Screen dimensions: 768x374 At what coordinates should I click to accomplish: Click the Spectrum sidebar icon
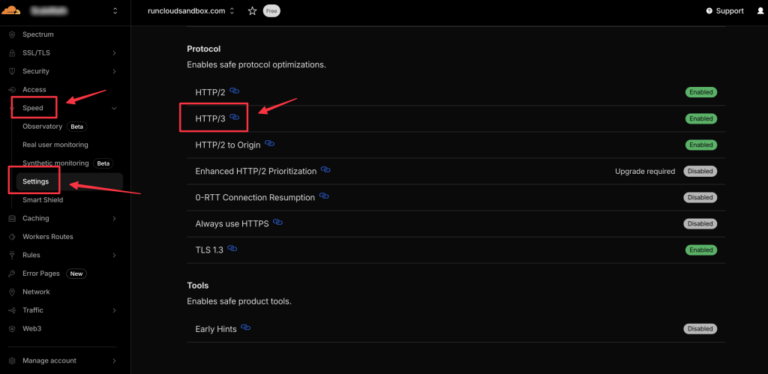12,35
